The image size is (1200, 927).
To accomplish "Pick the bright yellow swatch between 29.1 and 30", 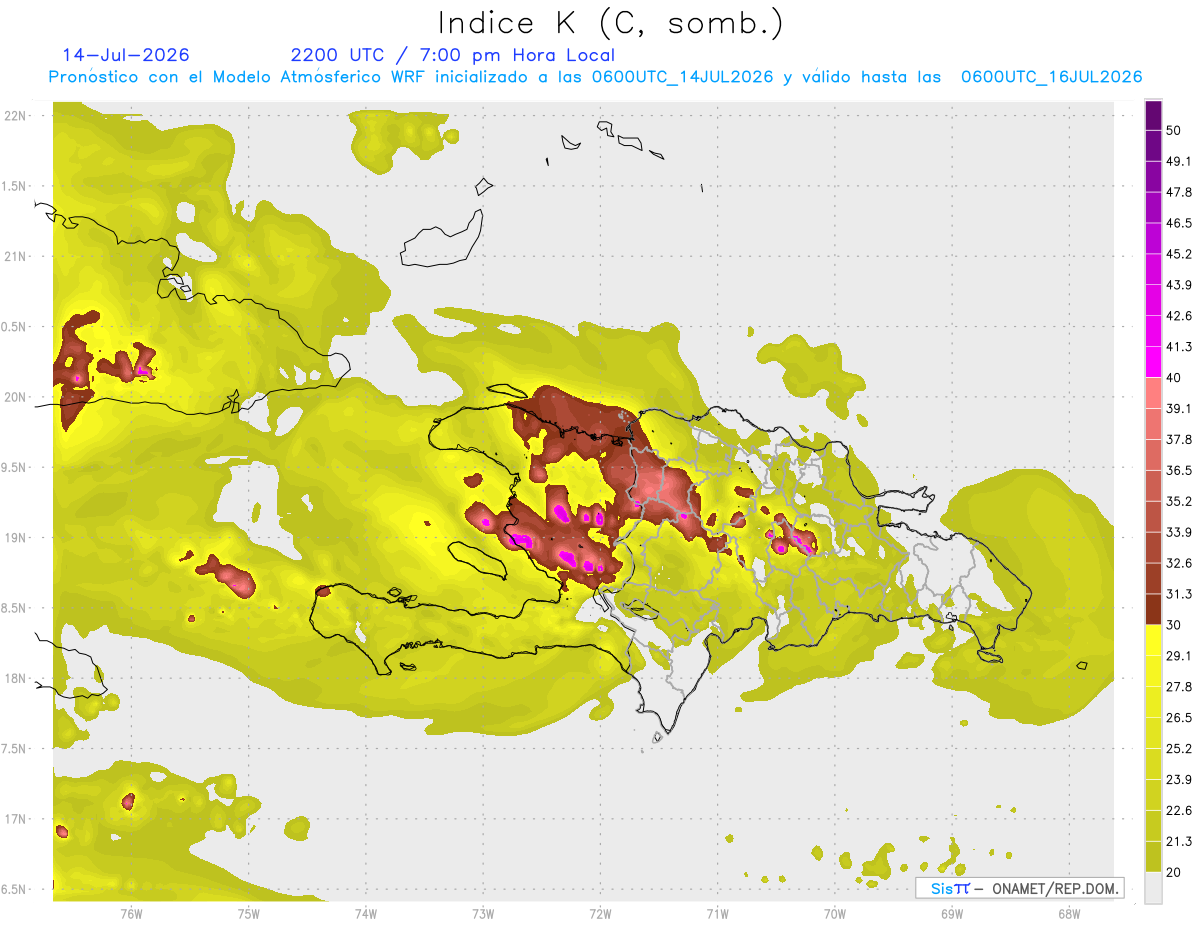I will pyautogui.click(x=1153, y=640).
